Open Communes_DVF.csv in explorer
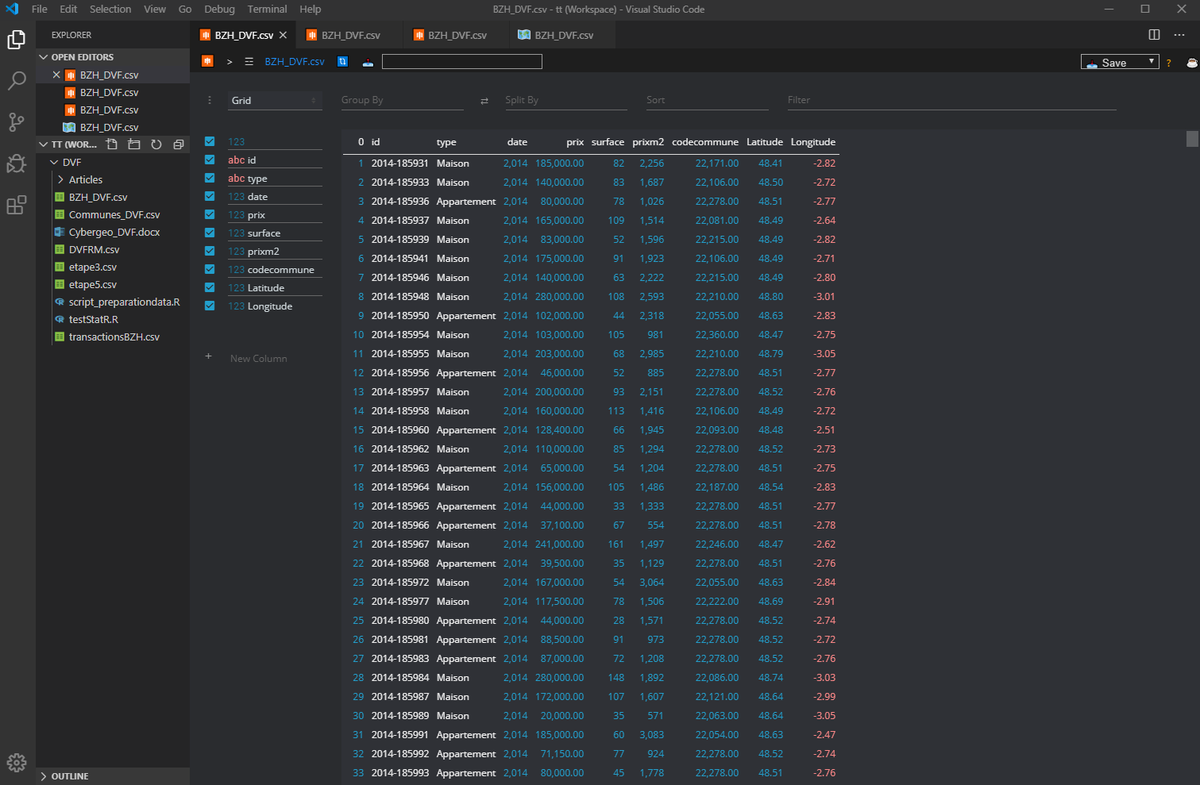1200x785 pixels. click(x=114, y=214)
